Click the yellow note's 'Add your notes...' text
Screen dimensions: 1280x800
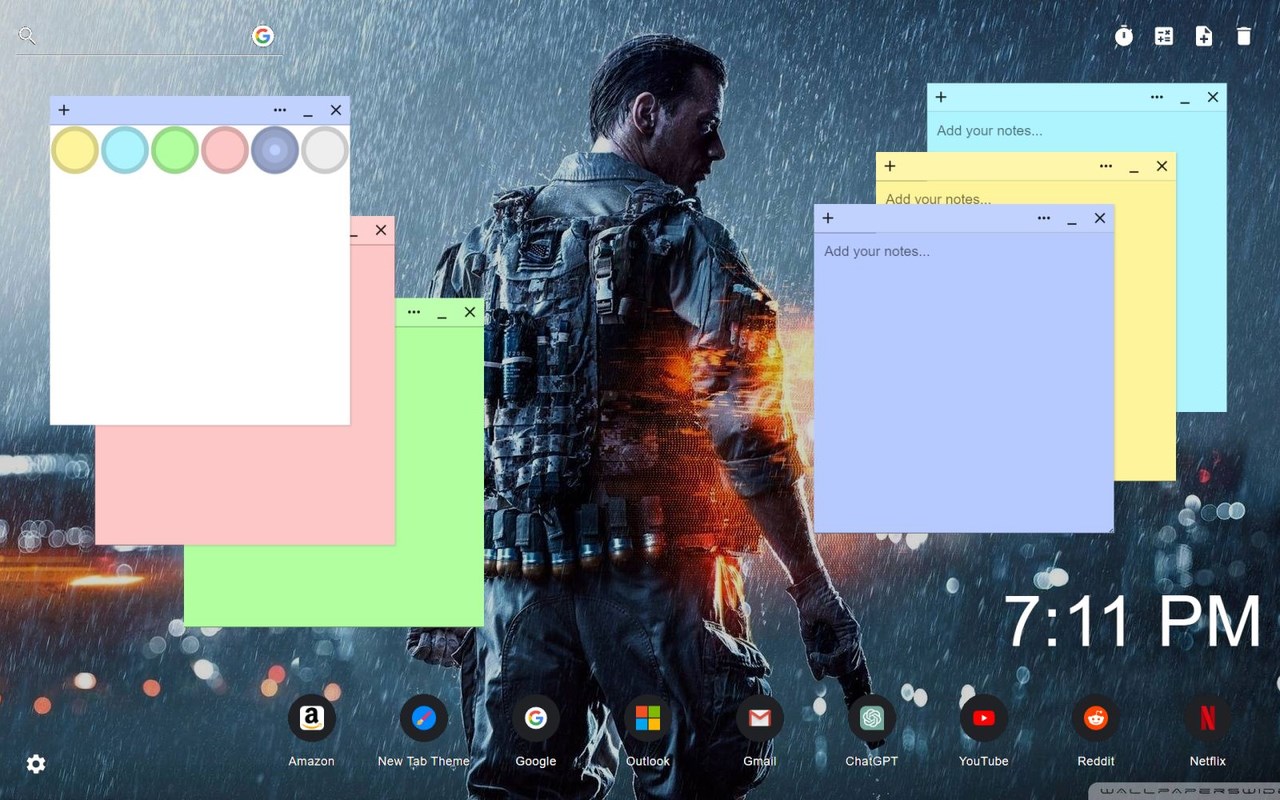coord(938,198)
